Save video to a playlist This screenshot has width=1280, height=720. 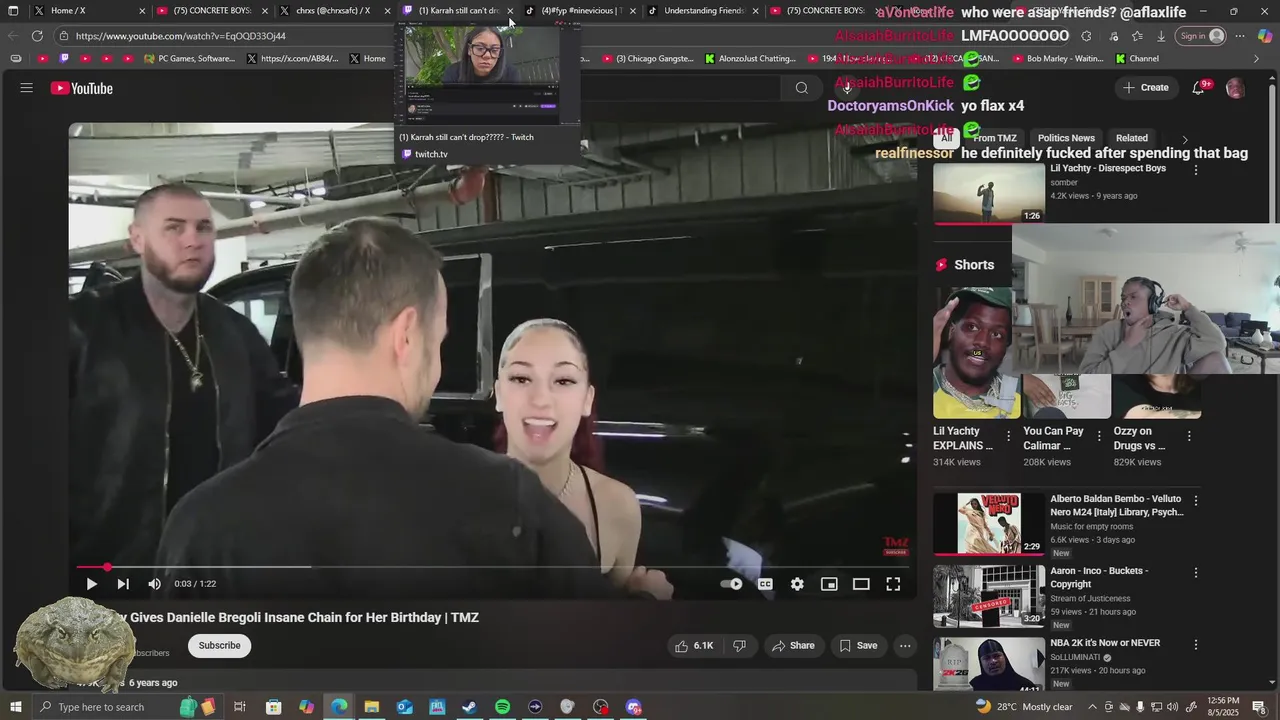pyautogui.click(x=858, y=646)
